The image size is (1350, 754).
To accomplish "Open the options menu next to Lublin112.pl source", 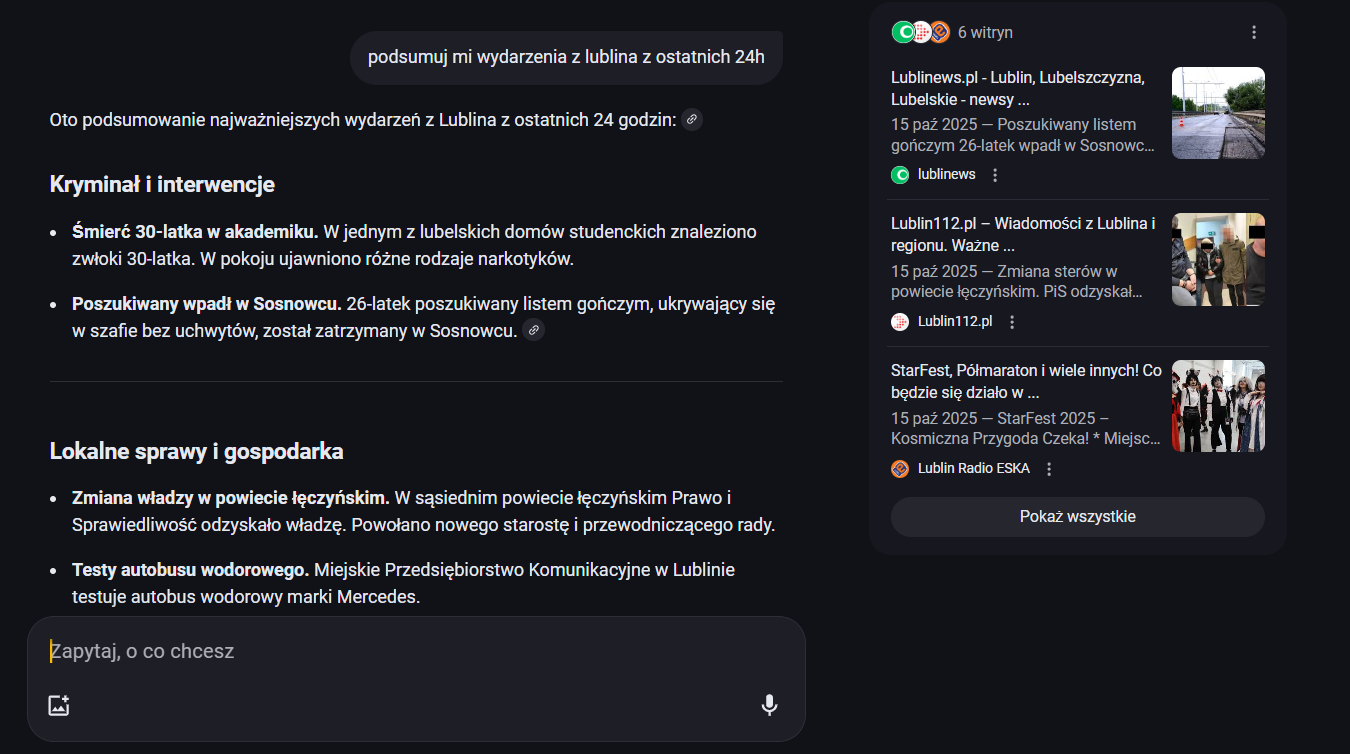I will pyautogui.click(x=1012, y=322).
